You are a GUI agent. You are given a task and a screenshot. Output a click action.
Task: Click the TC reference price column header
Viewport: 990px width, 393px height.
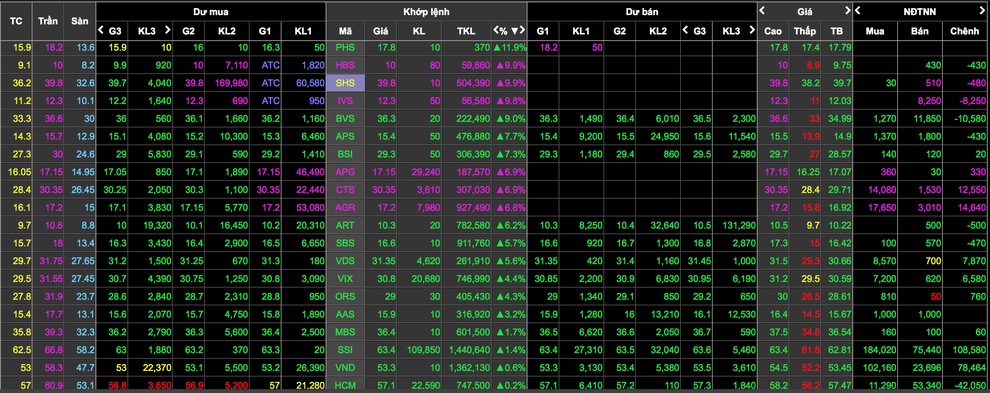pyautogui.click(x=16, y=20)
